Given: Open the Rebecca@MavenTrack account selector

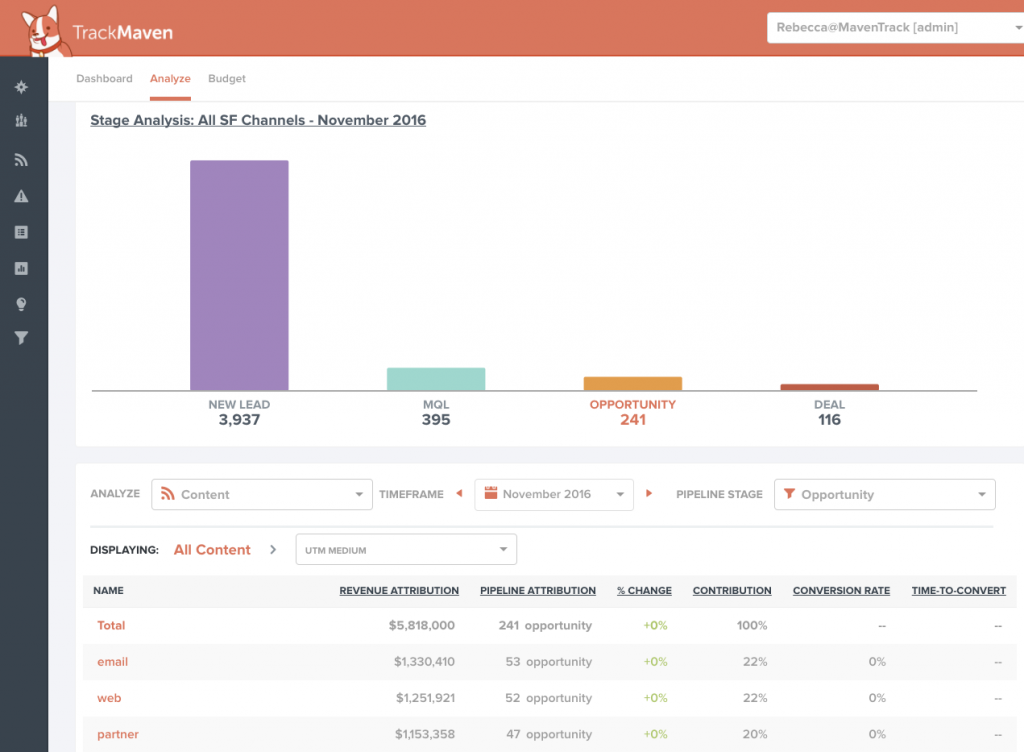Looking at the screenshot, I should [x=895, y=27].
